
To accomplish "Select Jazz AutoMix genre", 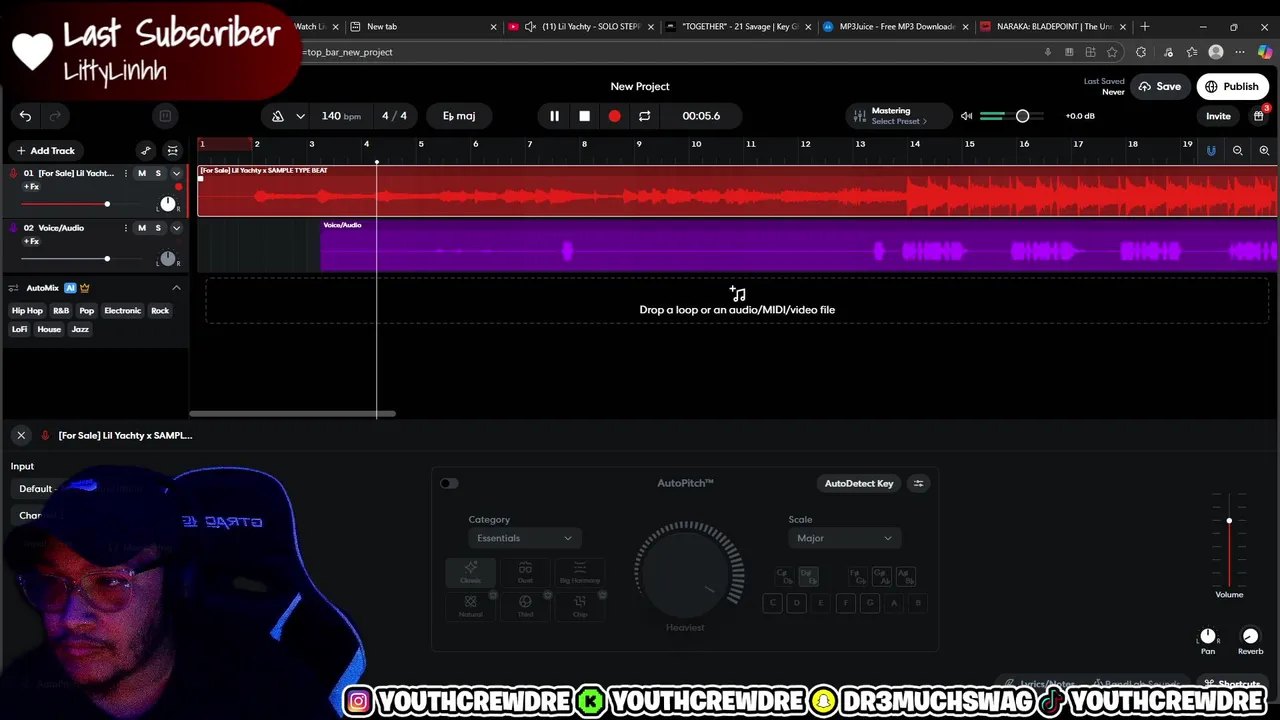I will pyautogui.click(x=80, y=329).
